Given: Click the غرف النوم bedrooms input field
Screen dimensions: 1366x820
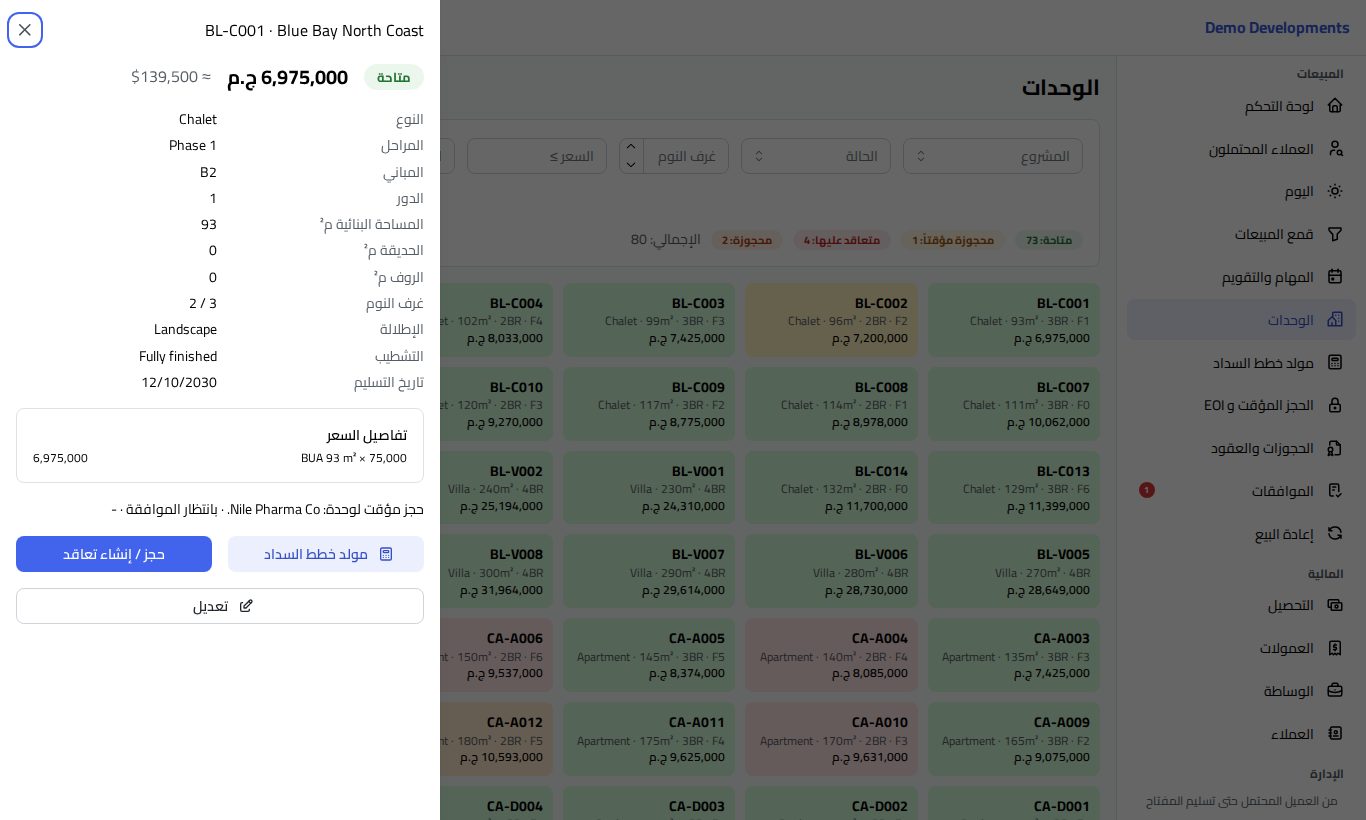Looking at the screenshot, I should click(686, 156).
